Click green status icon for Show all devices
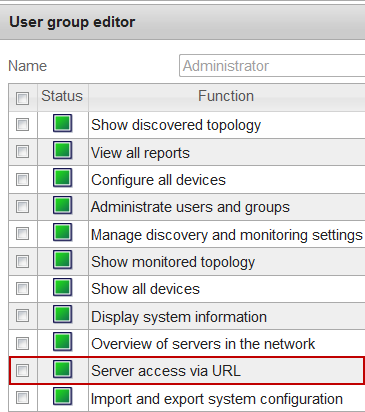Image resolution: width=365 pixels, height=412 pixels. [x=62, y=287]
